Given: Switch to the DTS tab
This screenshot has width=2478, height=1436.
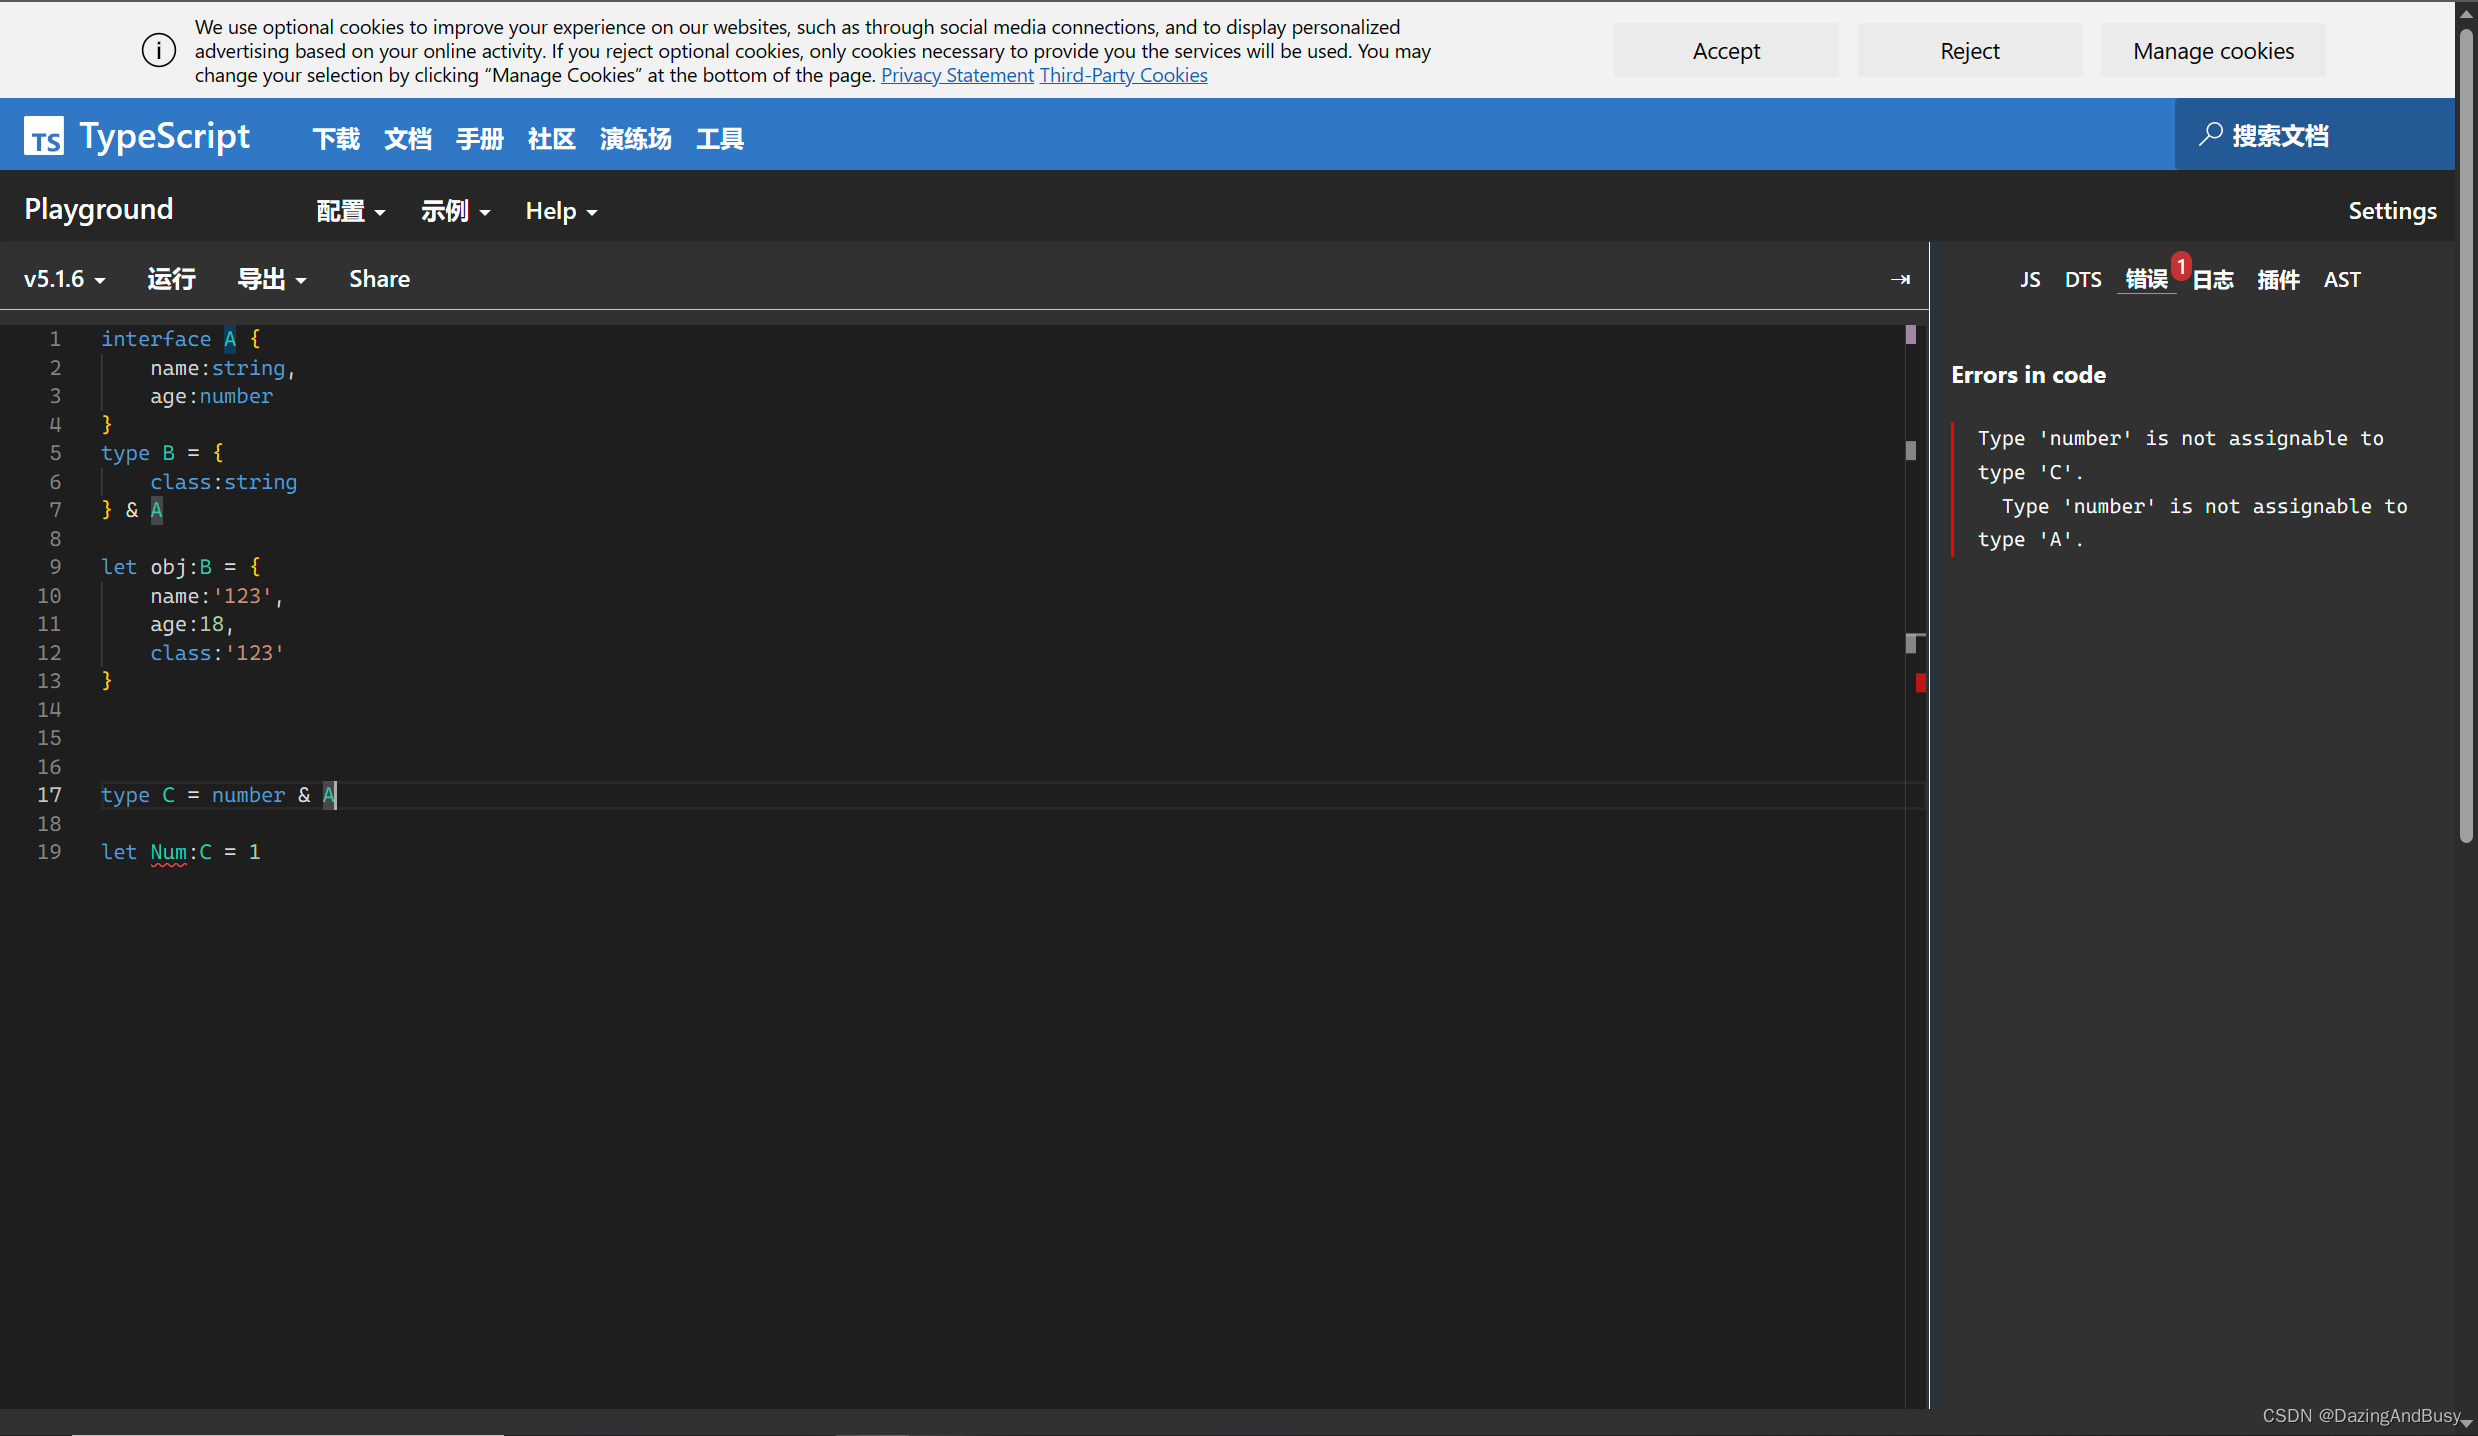Looking at the screenshot, I should click(2084, 279).
